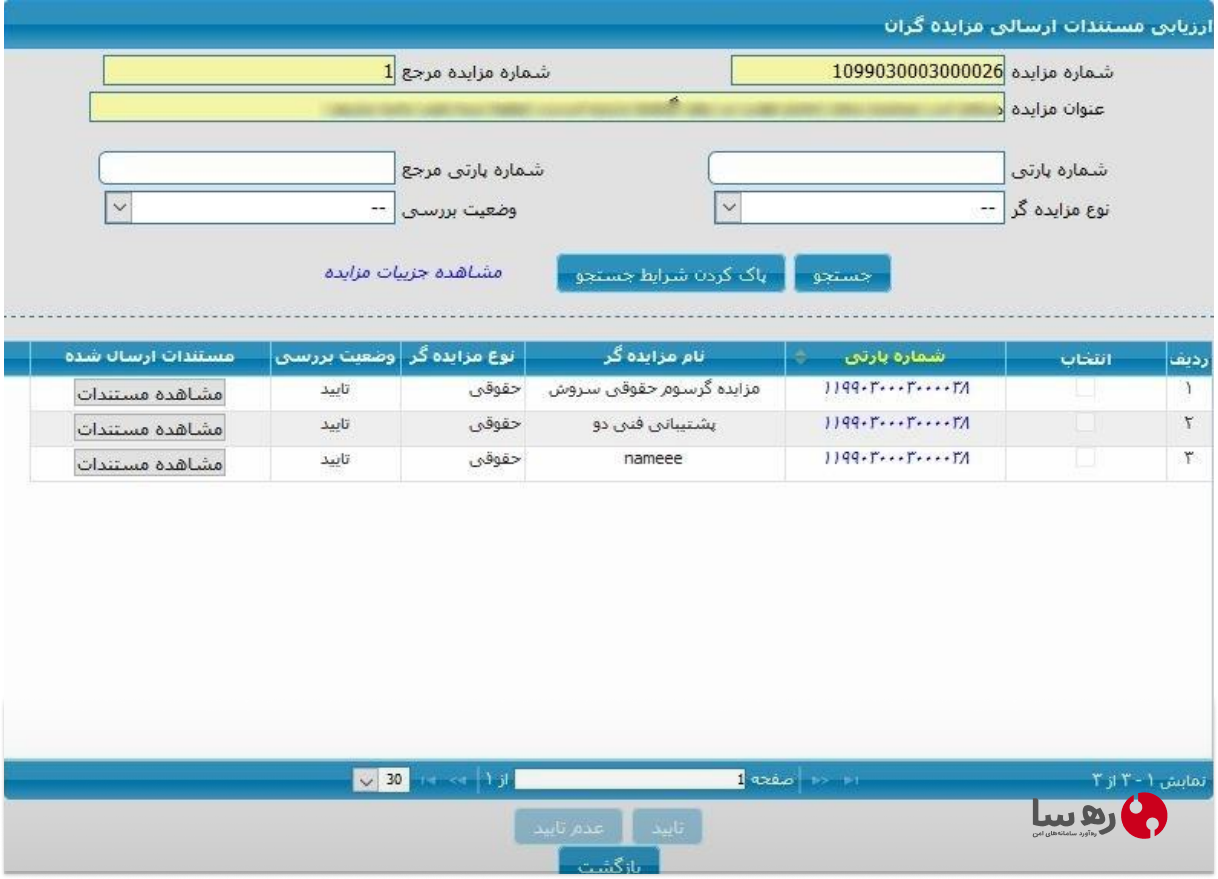Click the انتخاب column header

click(x=1086, y=357)
